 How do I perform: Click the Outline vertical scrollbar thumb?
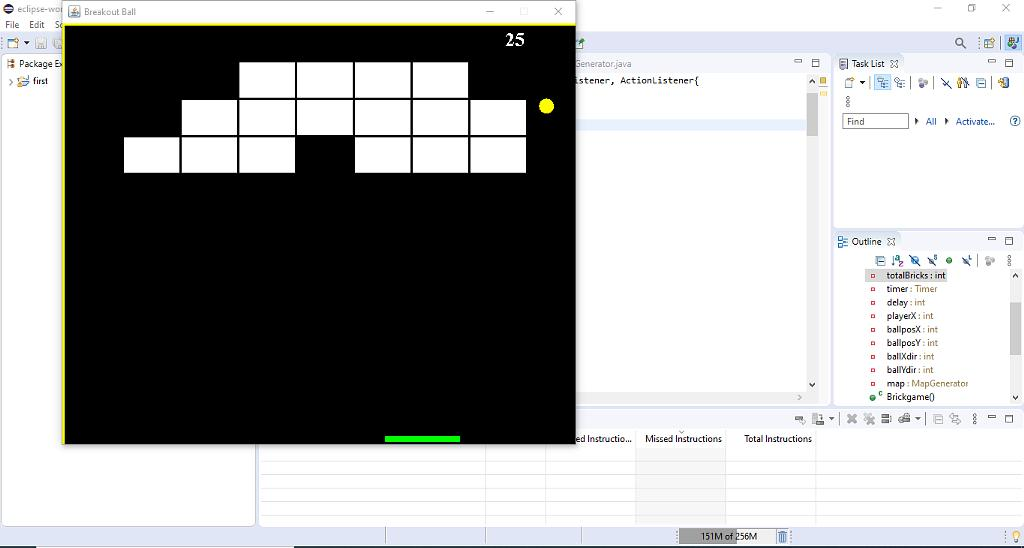coord(1016,329)
